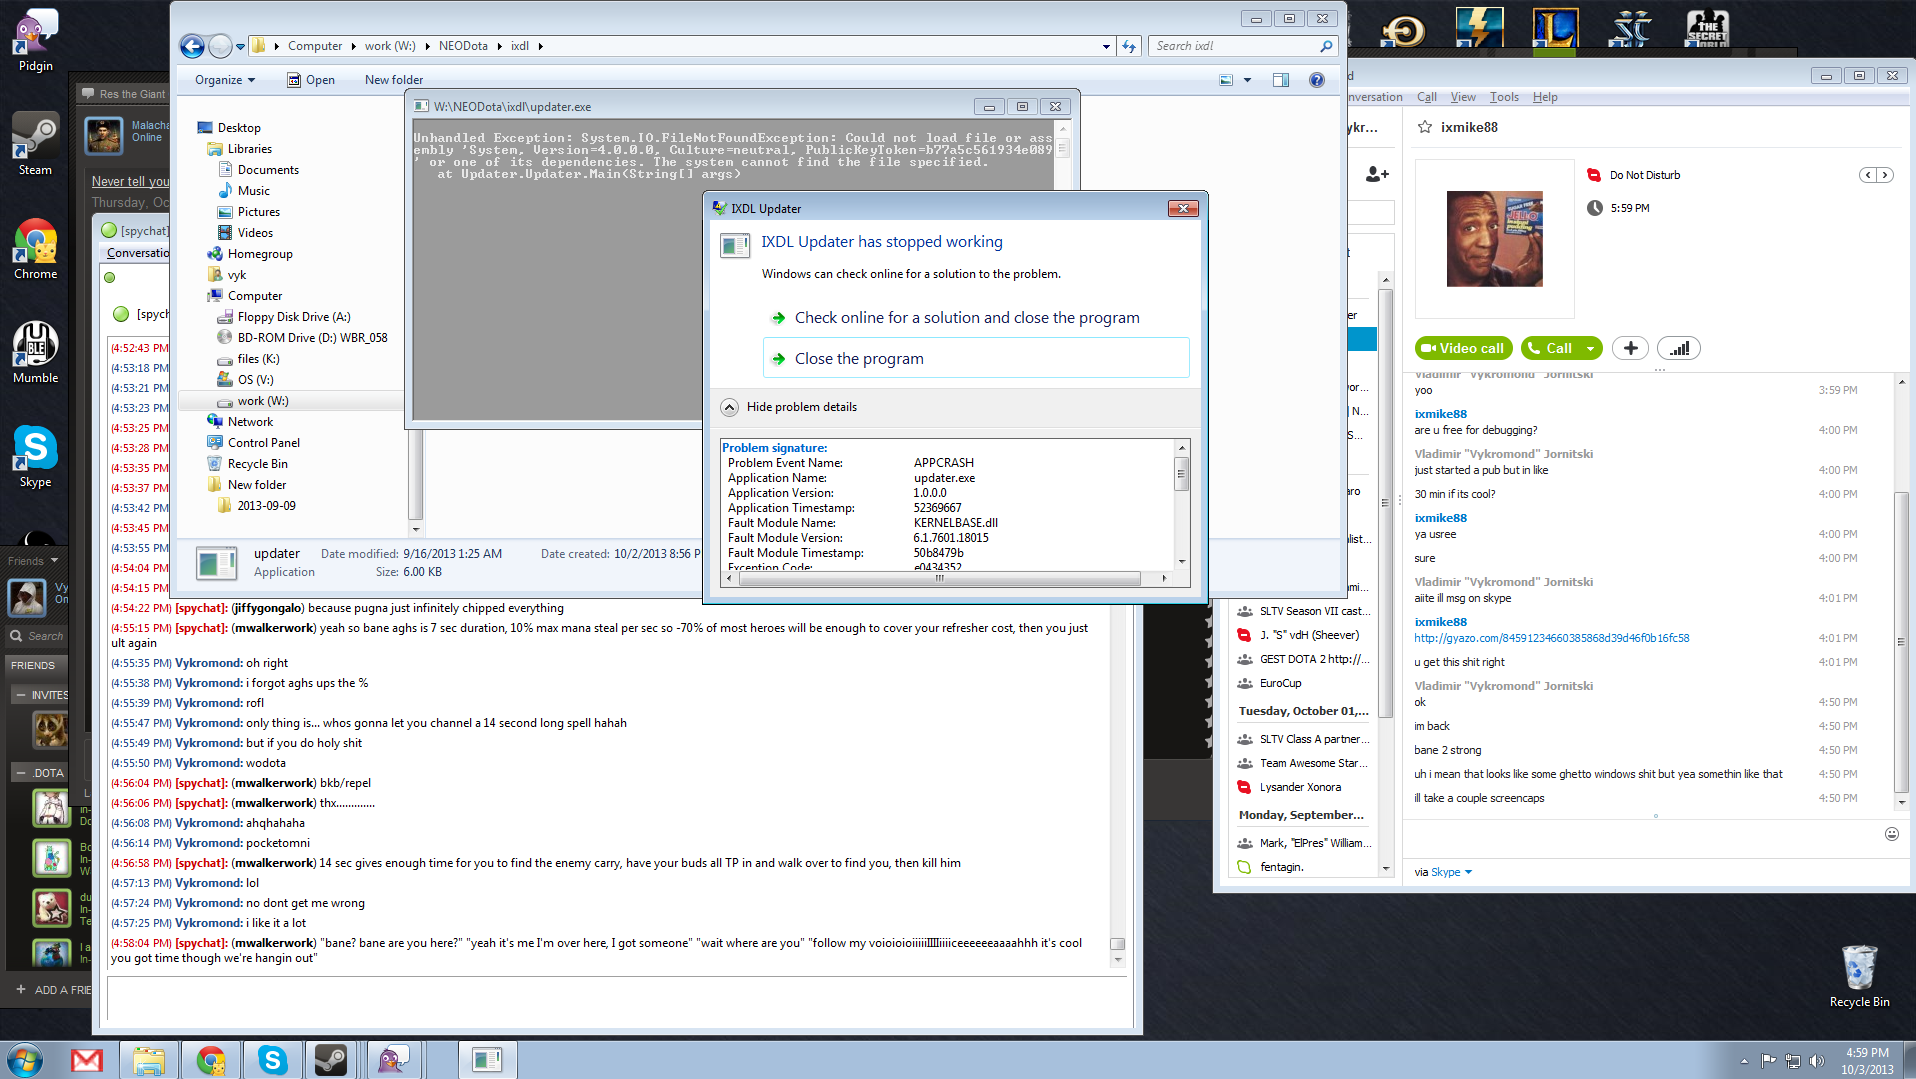The image size is (1916, 1079).
Task: Click volume icon in system tray
Action: click(1817, 1061)
